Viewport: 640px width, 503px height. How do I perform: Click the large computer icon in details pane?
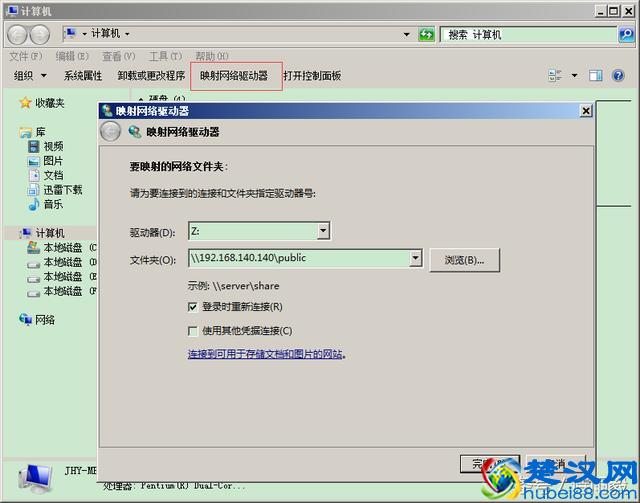[x=35, y=479]
